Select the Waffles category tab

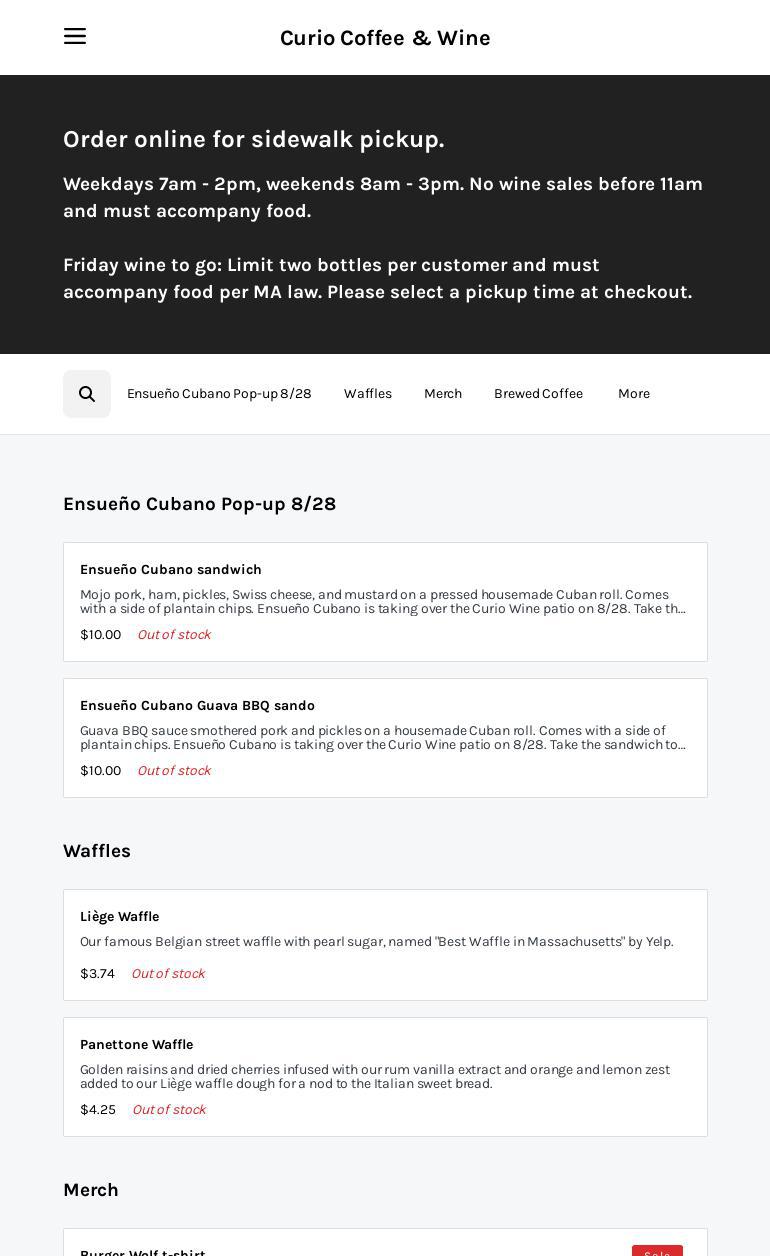(x=368, y=394)
